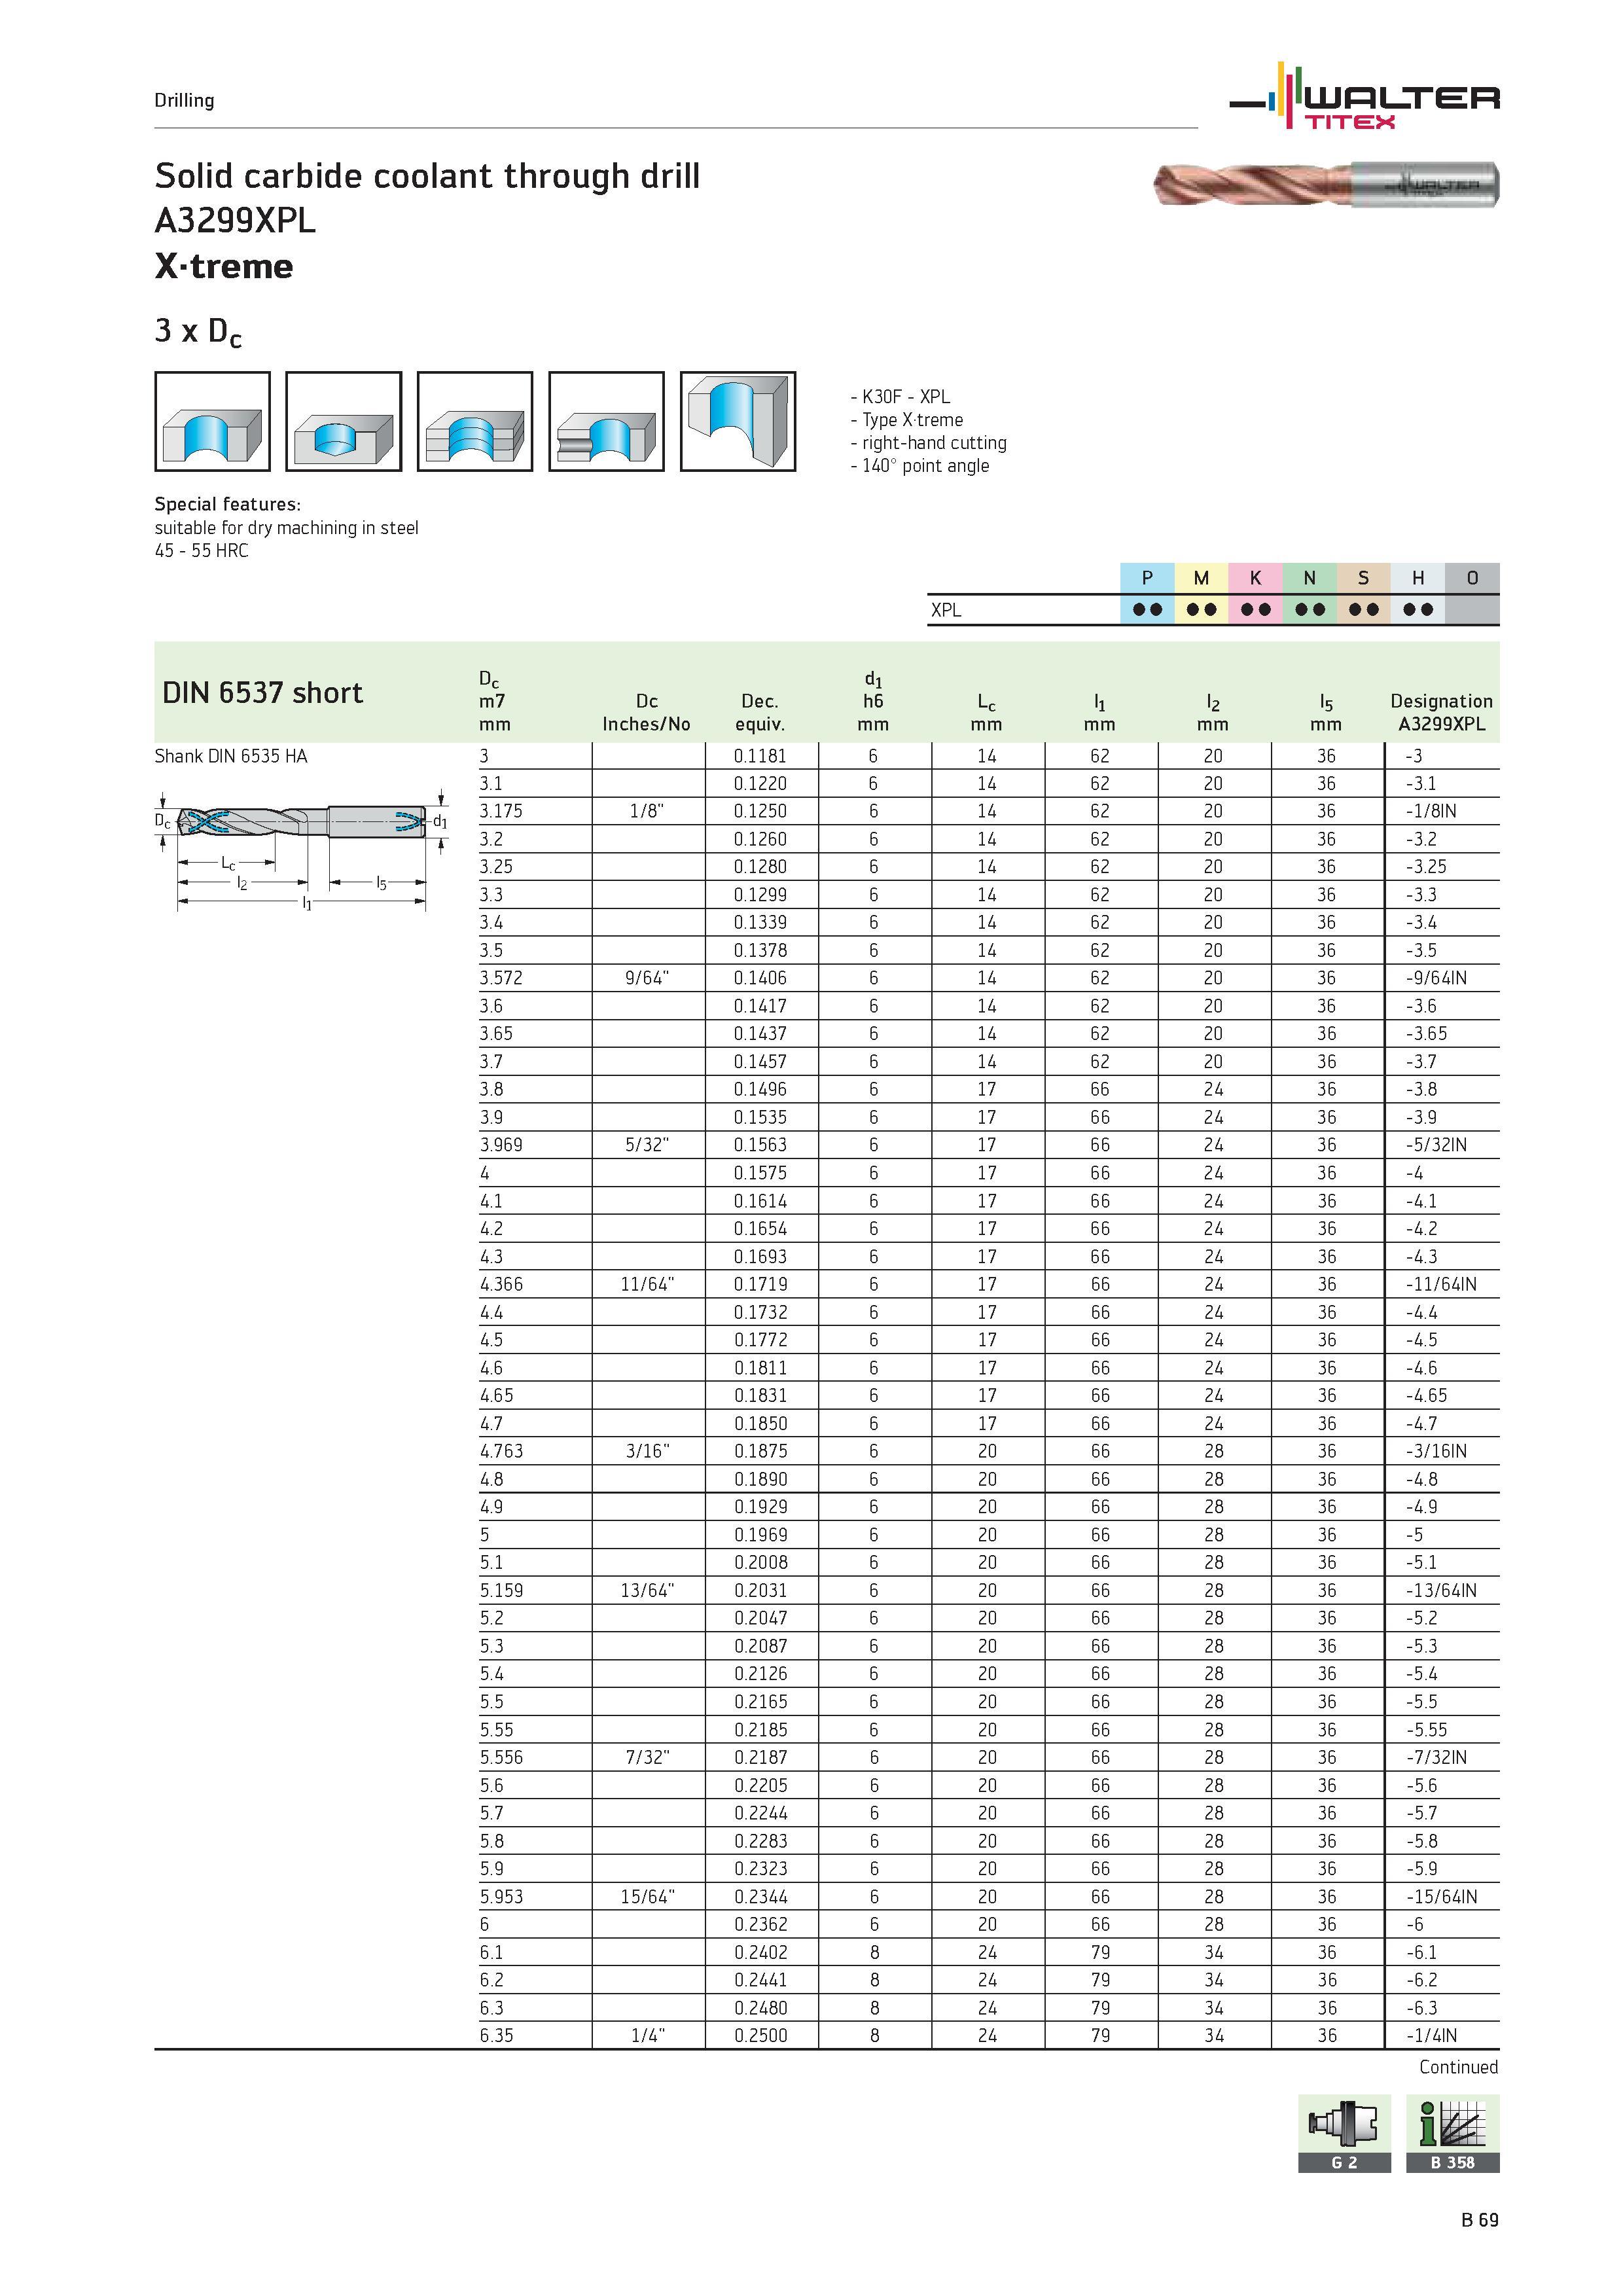This screenshot has width=1623, height=2296.
Task: Click the XPL row label in the material chart
Action: [946, 610]
